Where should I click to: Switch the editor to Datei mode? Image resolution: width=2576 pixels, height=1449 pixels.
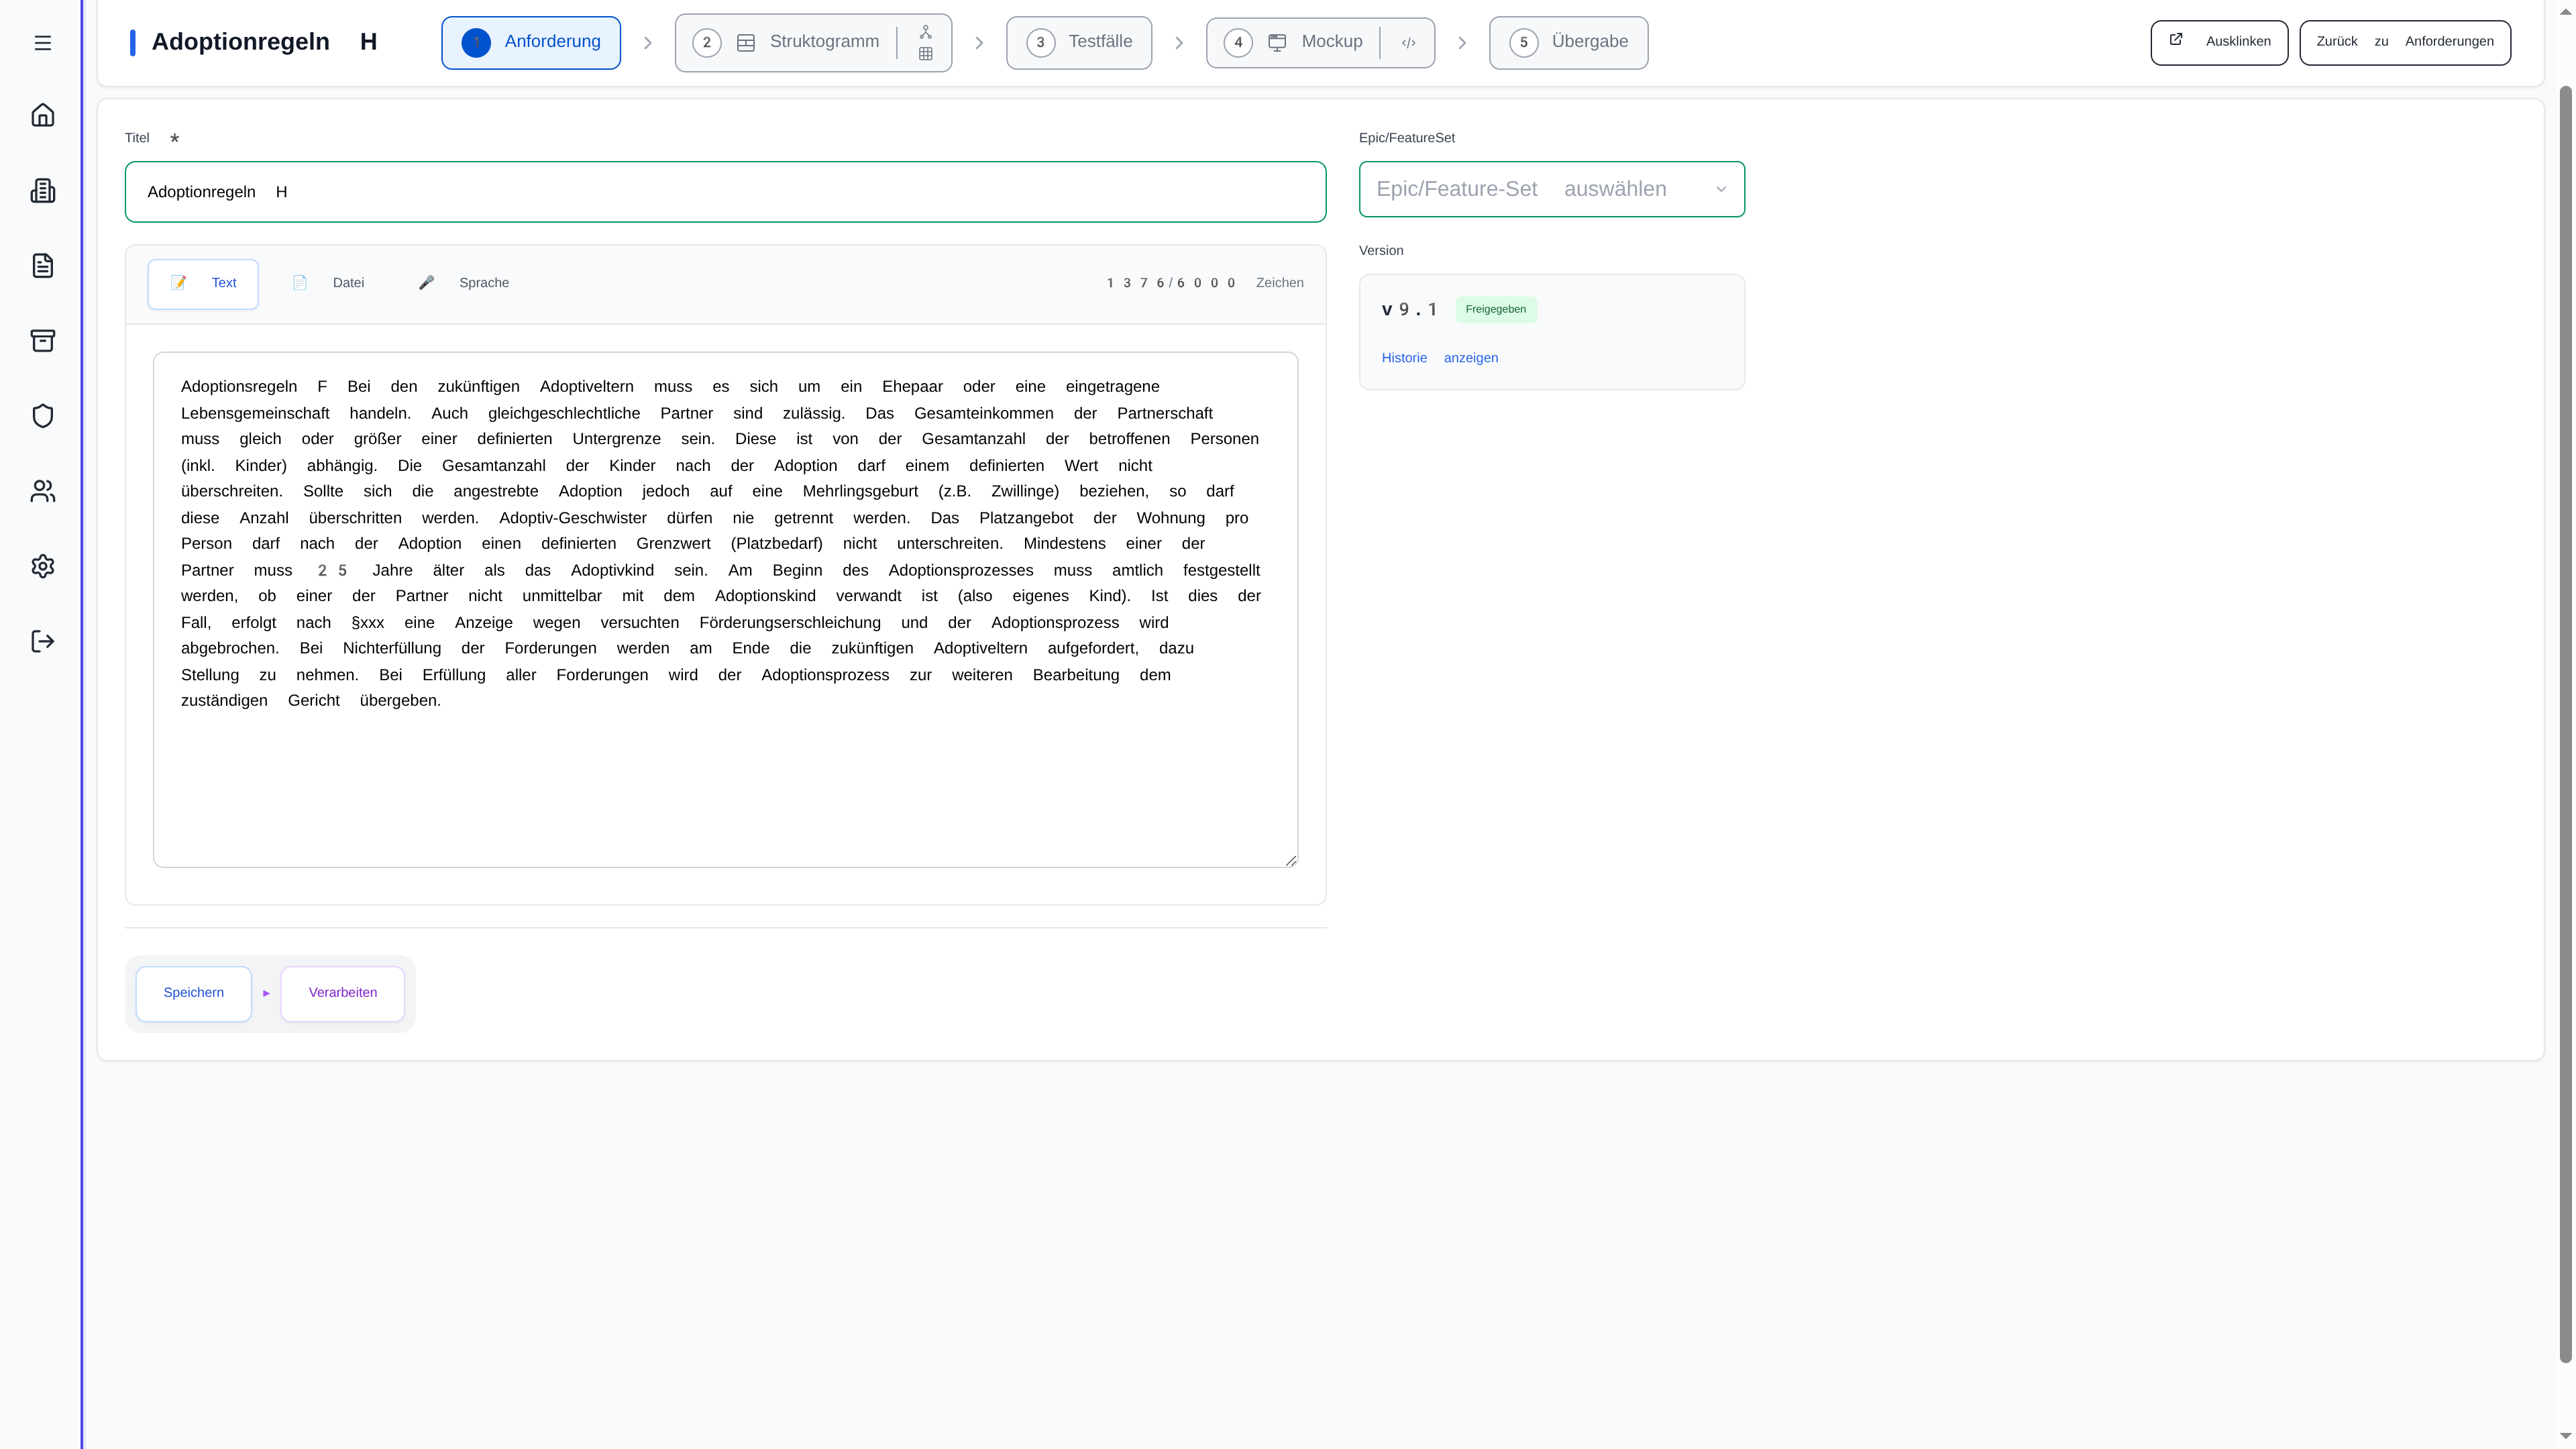pyautogui.click(x=330, y=282)
